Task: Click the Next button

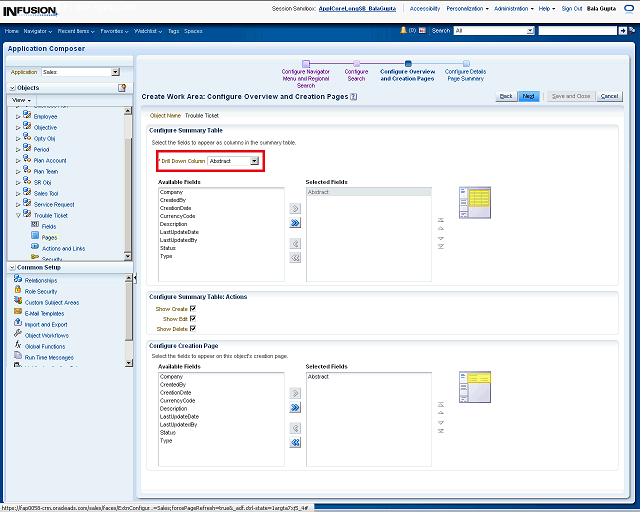Action: 529,96
